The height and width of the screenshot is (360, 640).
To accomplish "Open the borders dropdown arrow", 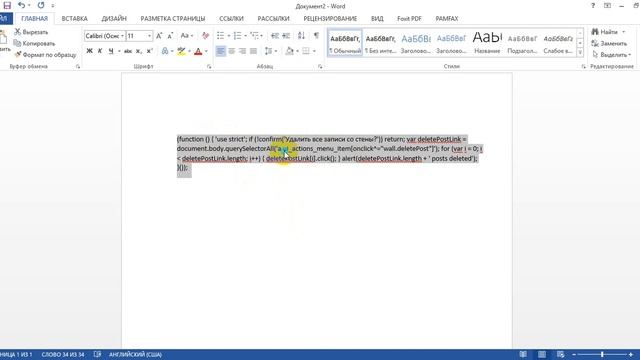I will tap(314, 51).
